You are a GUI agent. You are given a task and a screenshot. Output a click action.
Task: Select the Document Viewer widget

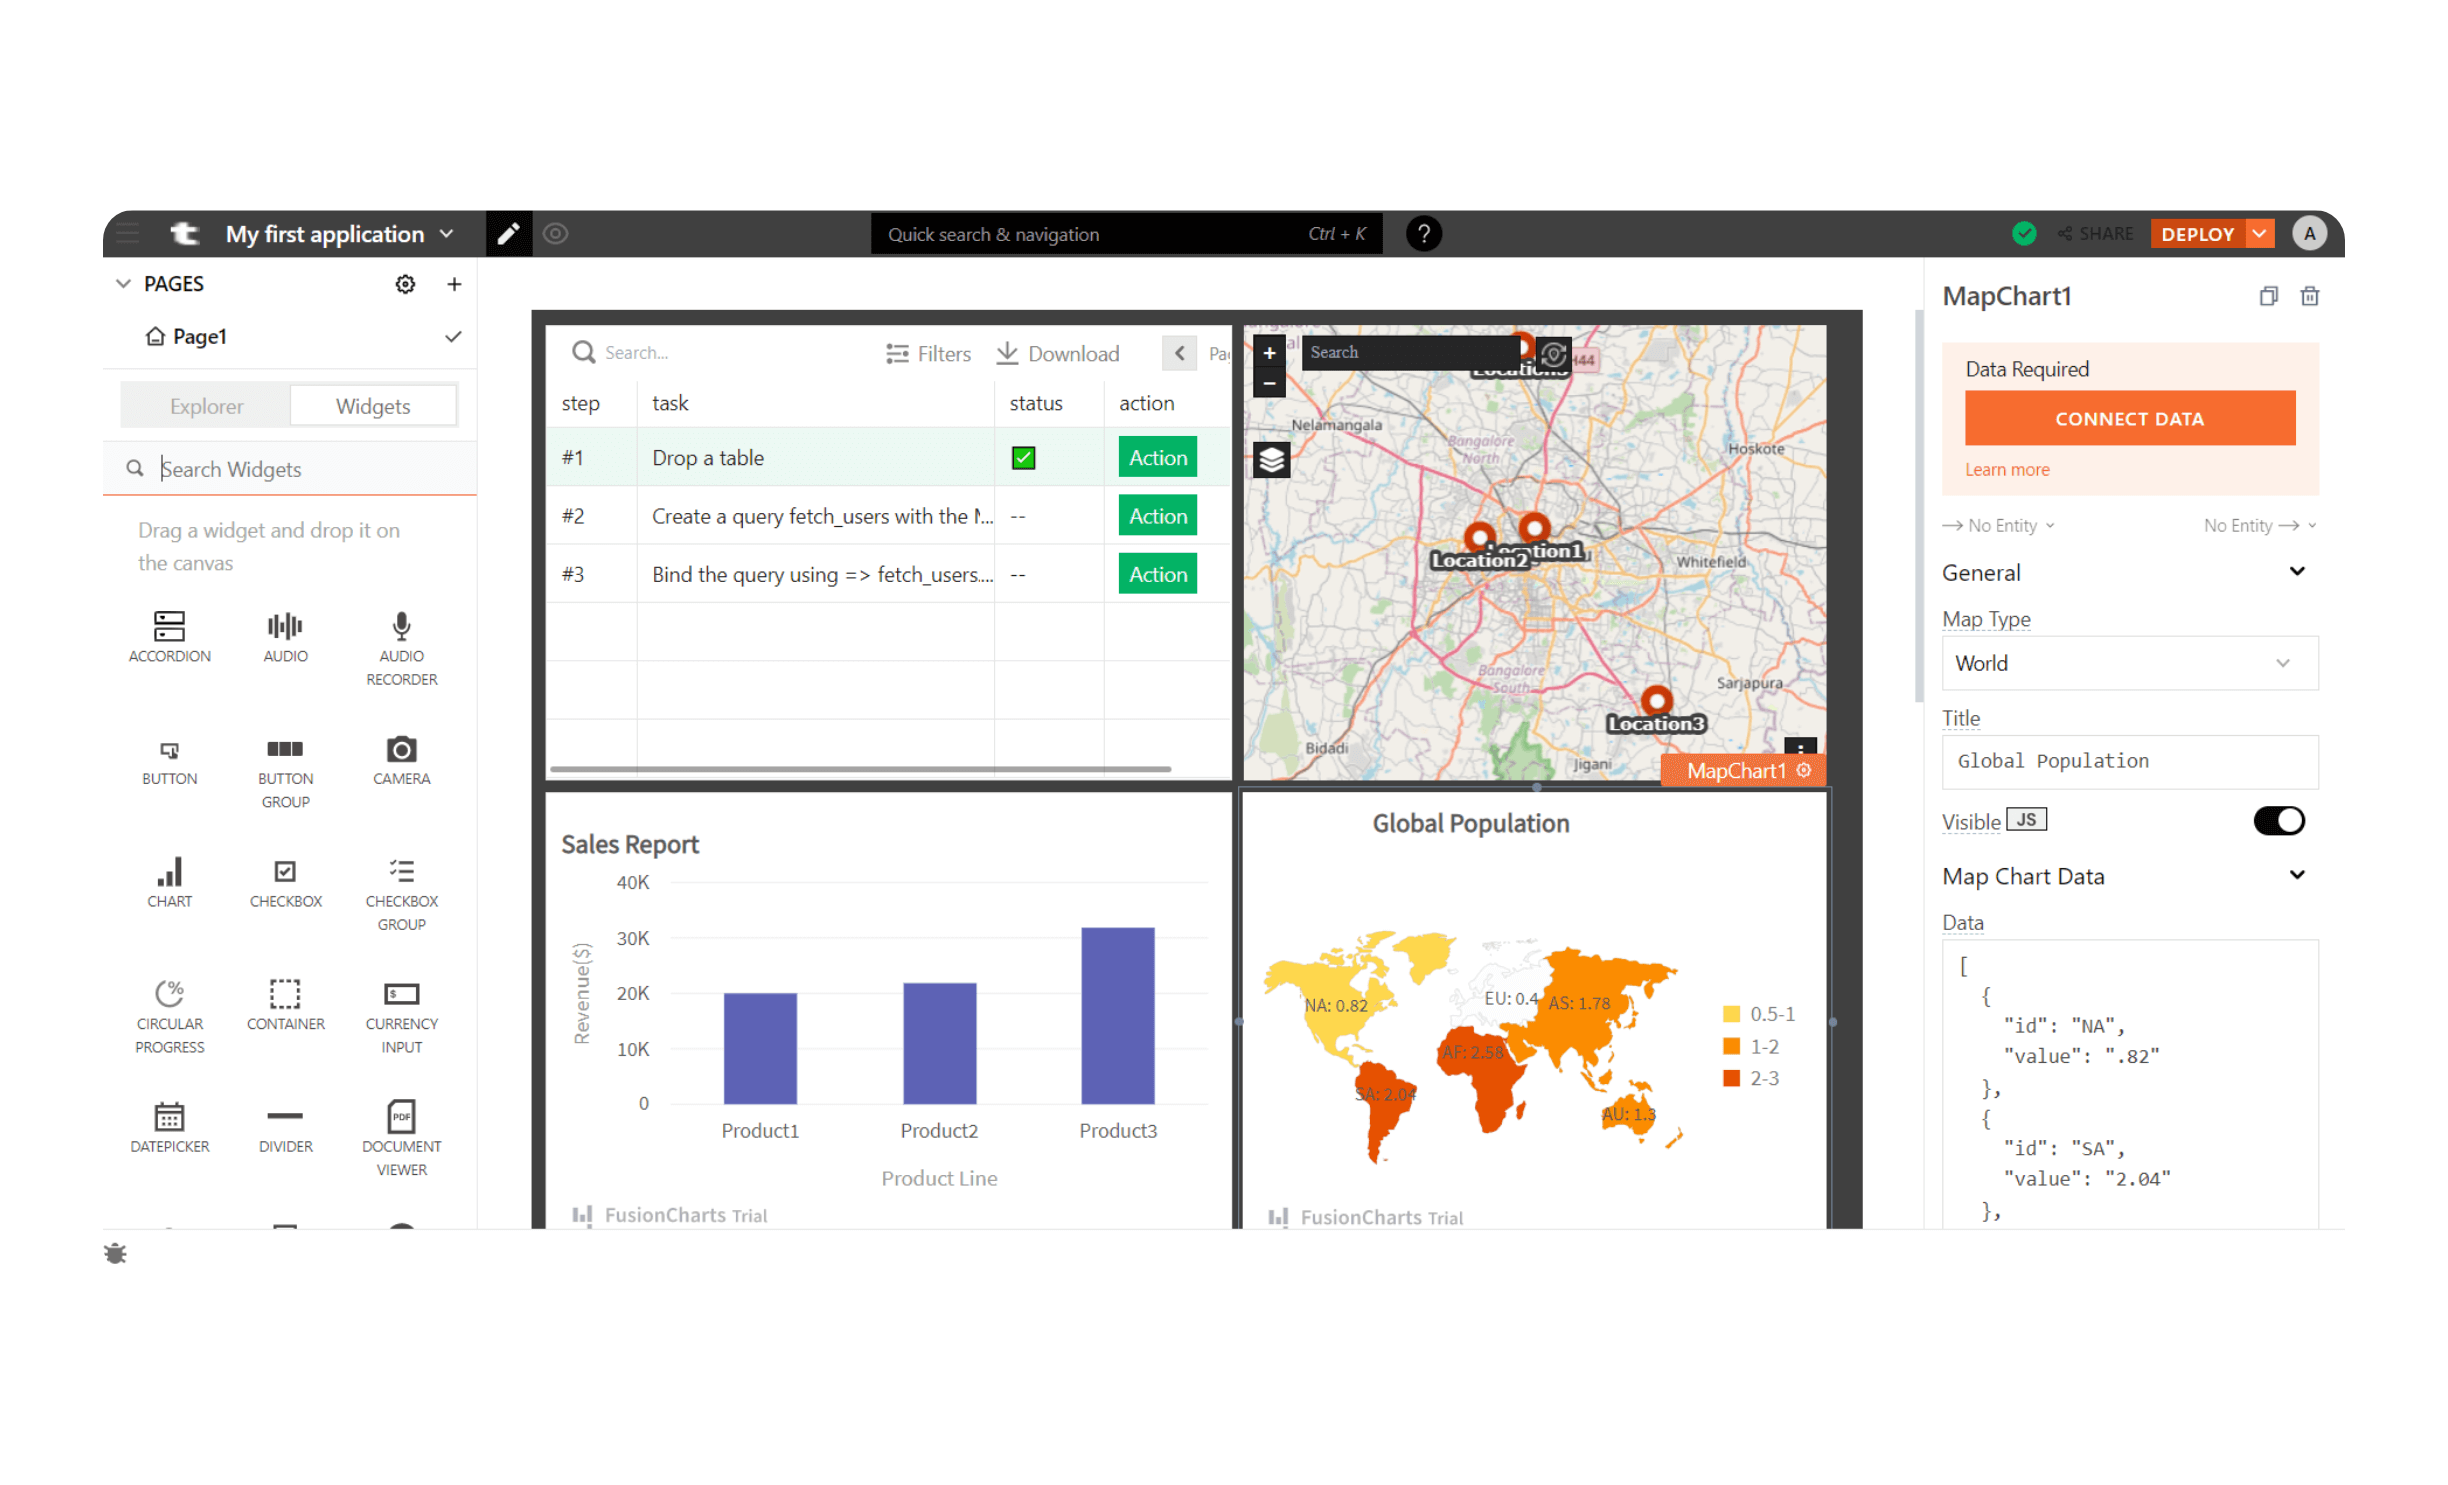pos(402,1140)
